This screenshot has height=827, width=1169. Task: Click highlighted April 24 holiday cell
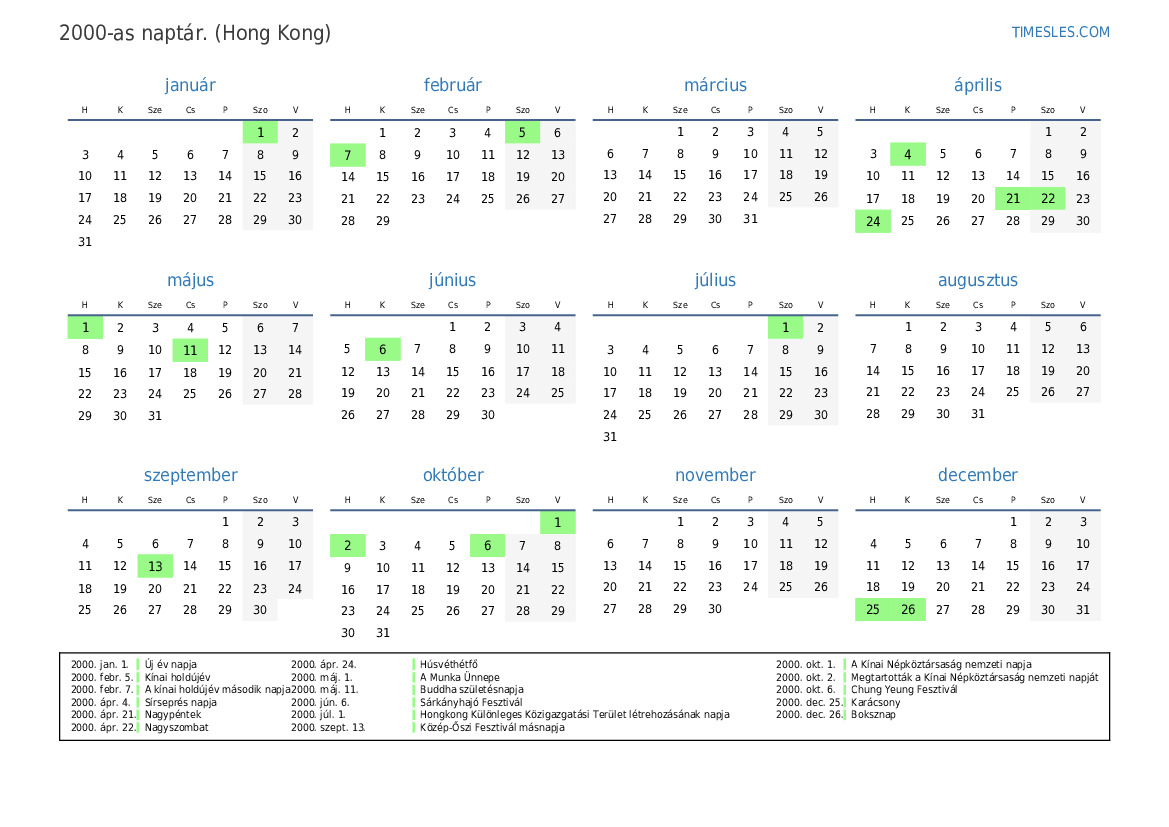point(872,221)
